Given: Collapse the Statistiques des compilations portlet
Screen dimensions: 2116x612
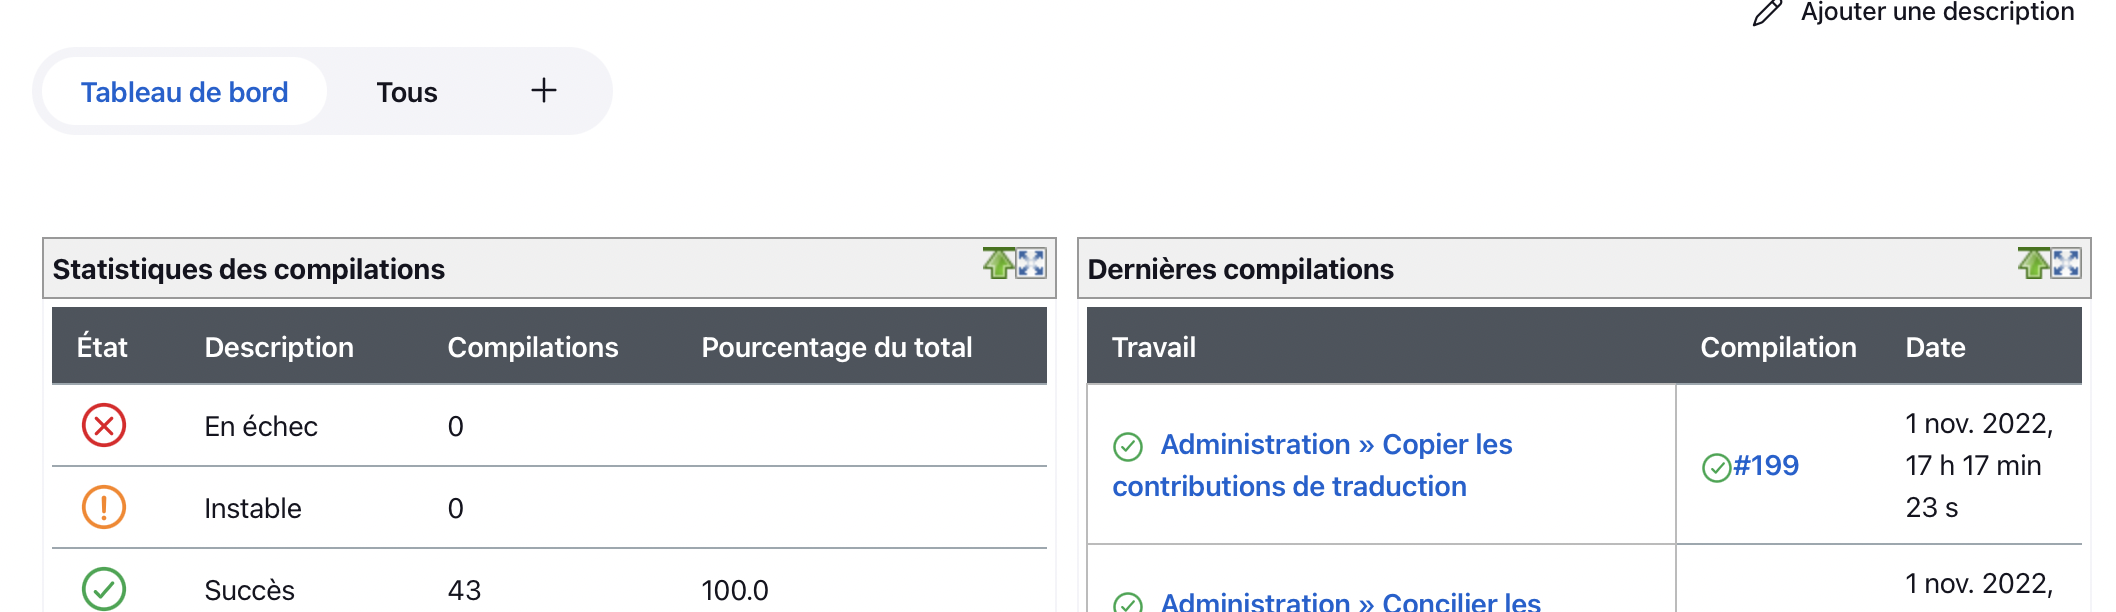Looking at the screenshot, I should [998, 263].
